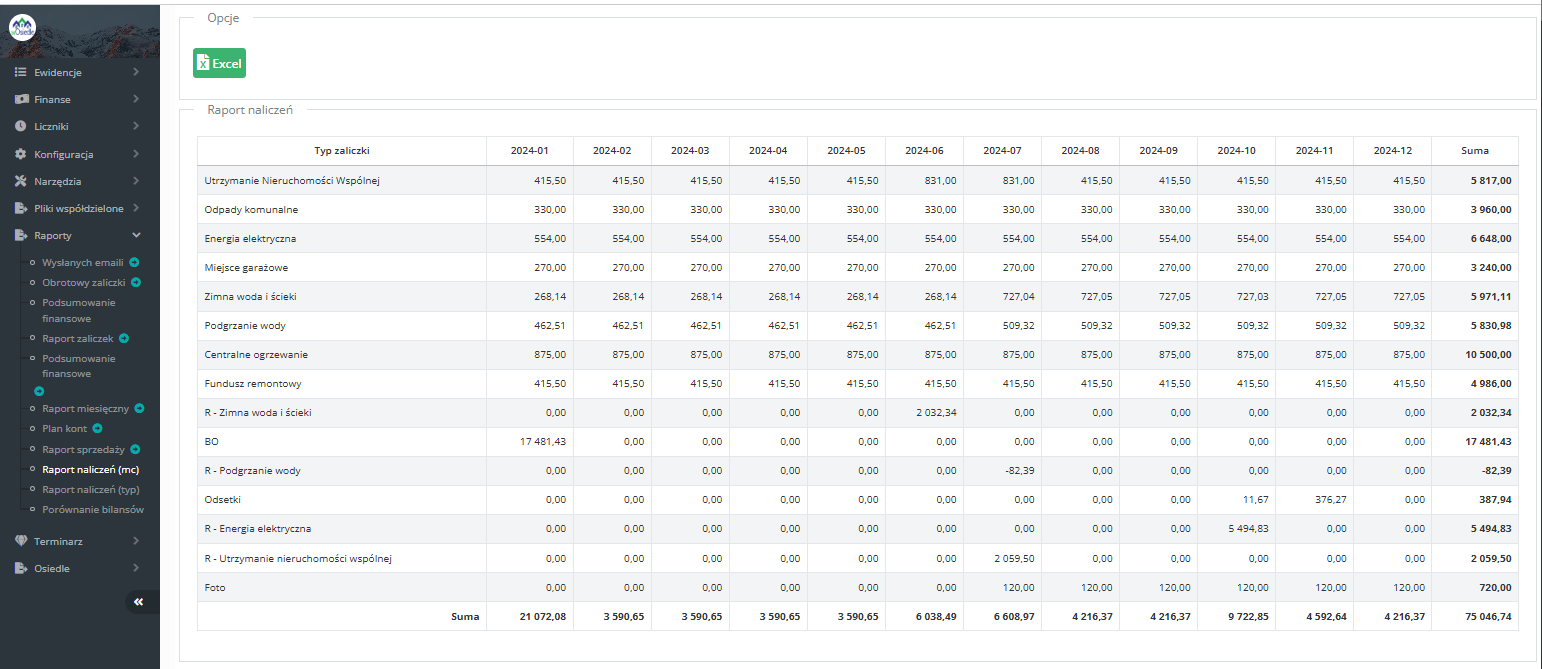Open the Raport sprzedaży link
Screen dimensions: 1542x669
[83, 450]
